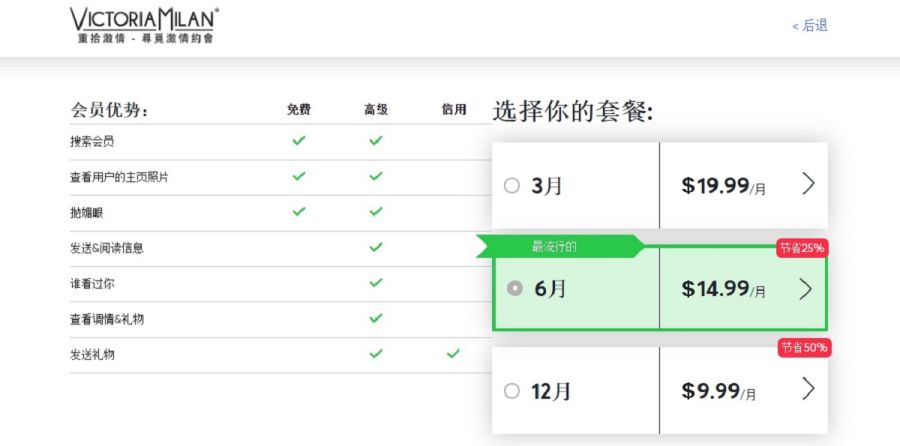Image resolution: width=900 pixels, height=446 pixels.
Task: Click premium checkmark for 谁看过你
Action: click(376, 283)
